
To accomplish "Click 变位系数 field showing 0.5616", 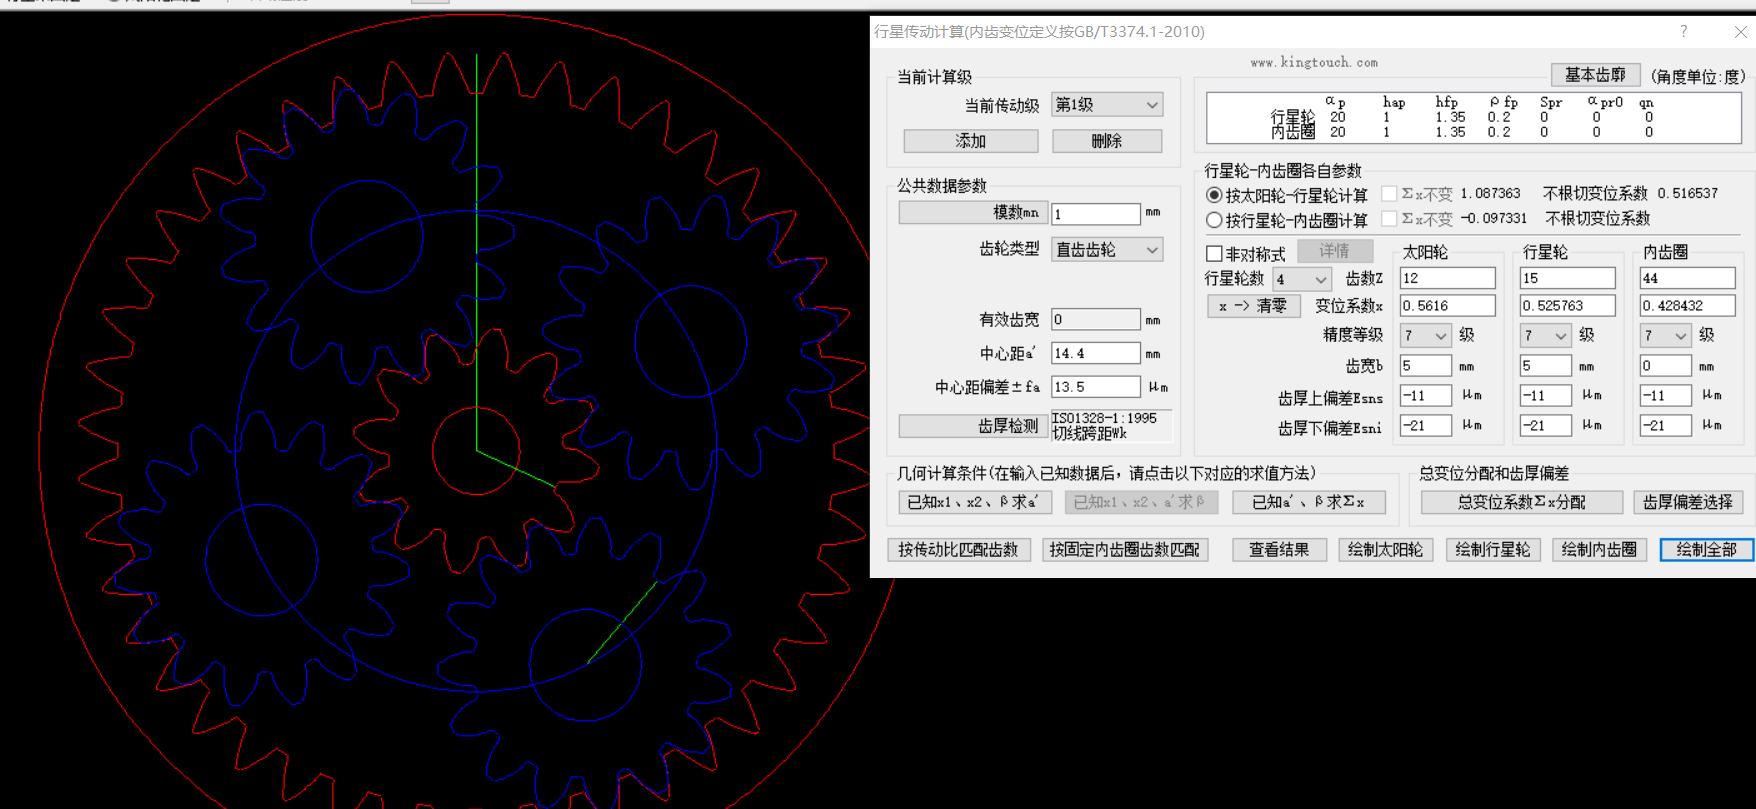I will pyautogui.click(x=1448, y=306).
